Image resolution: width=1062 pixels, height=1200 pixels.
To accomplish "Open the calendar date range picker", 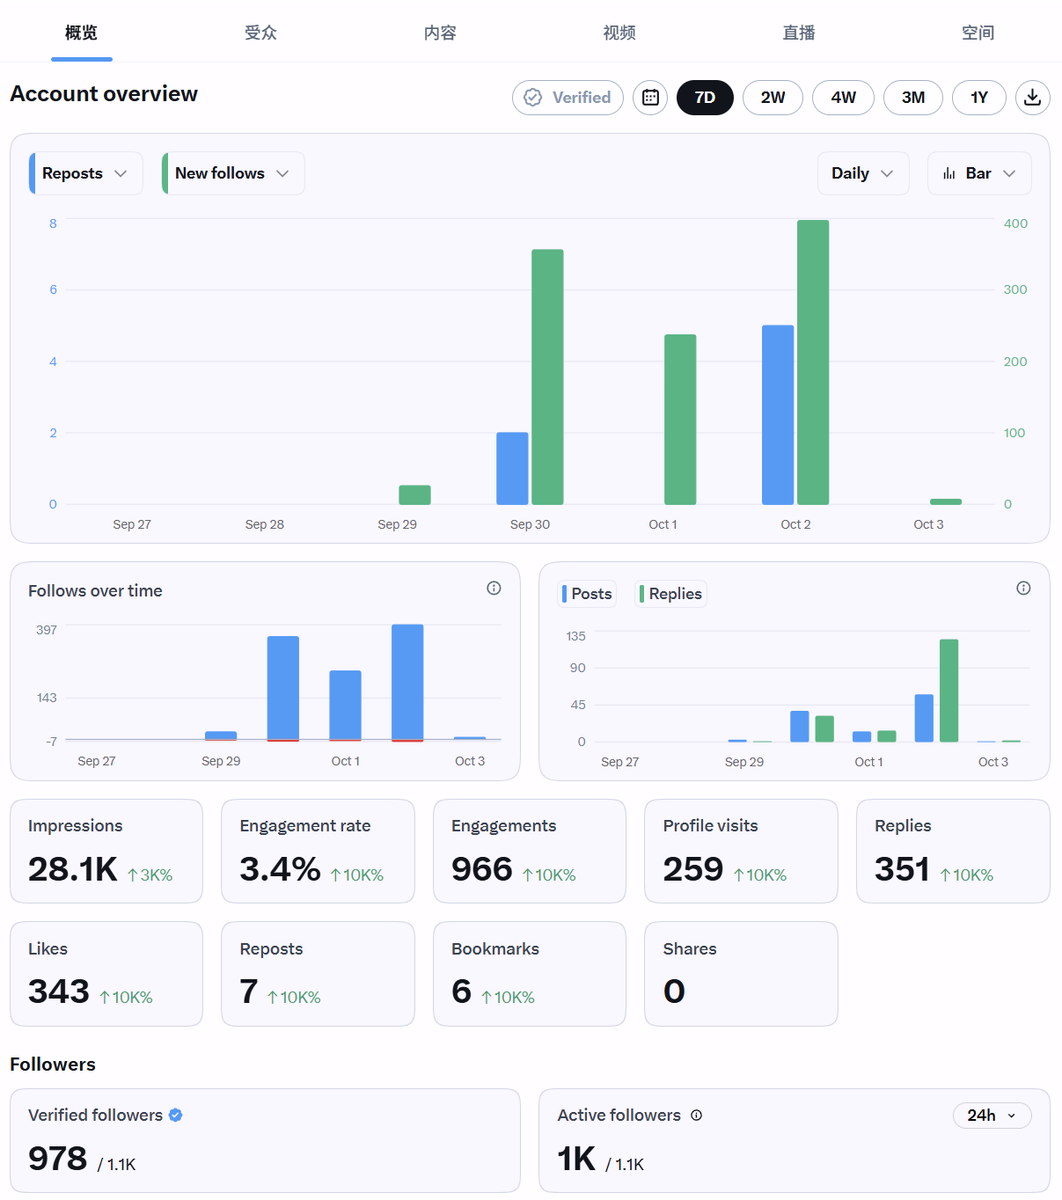I will click(650, 97).
